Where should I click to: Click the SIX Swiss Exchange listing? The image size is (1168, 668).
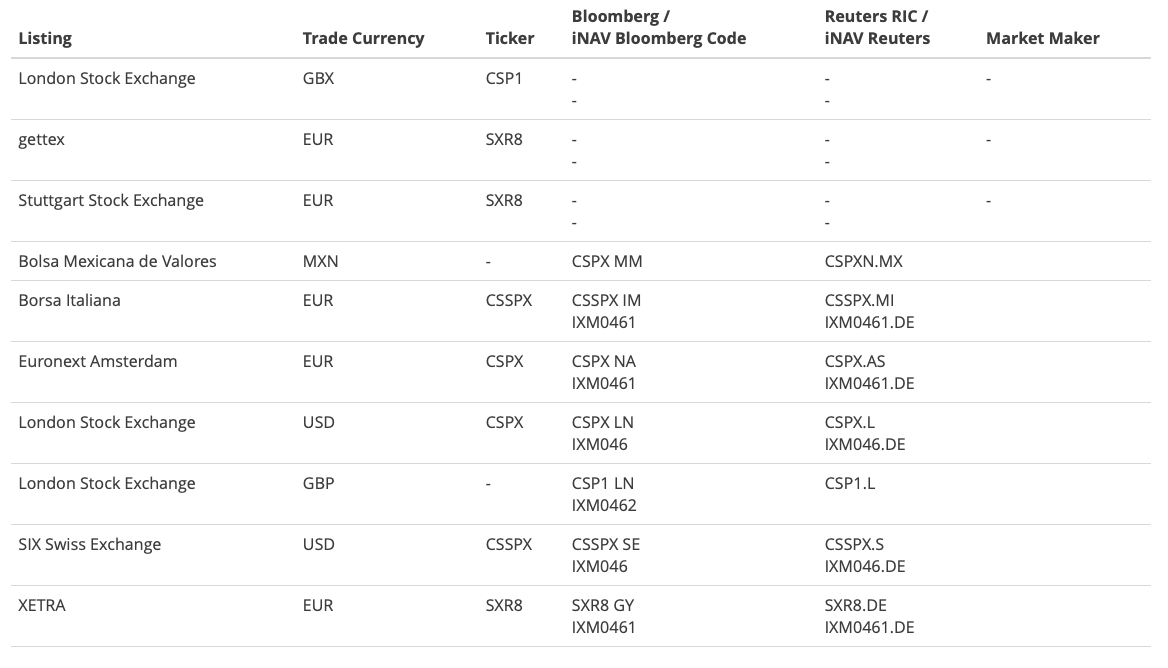89,544
